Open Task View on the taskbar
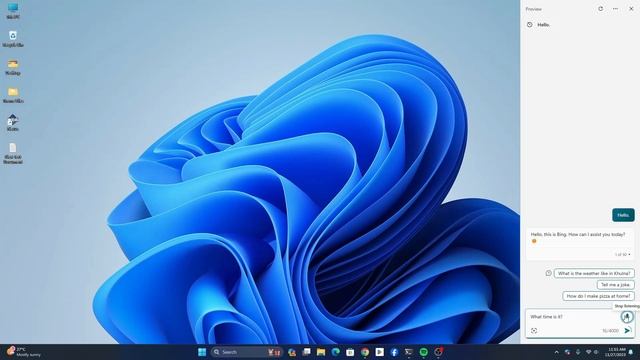This screenshot has height=360, width=640. (306, 352)
